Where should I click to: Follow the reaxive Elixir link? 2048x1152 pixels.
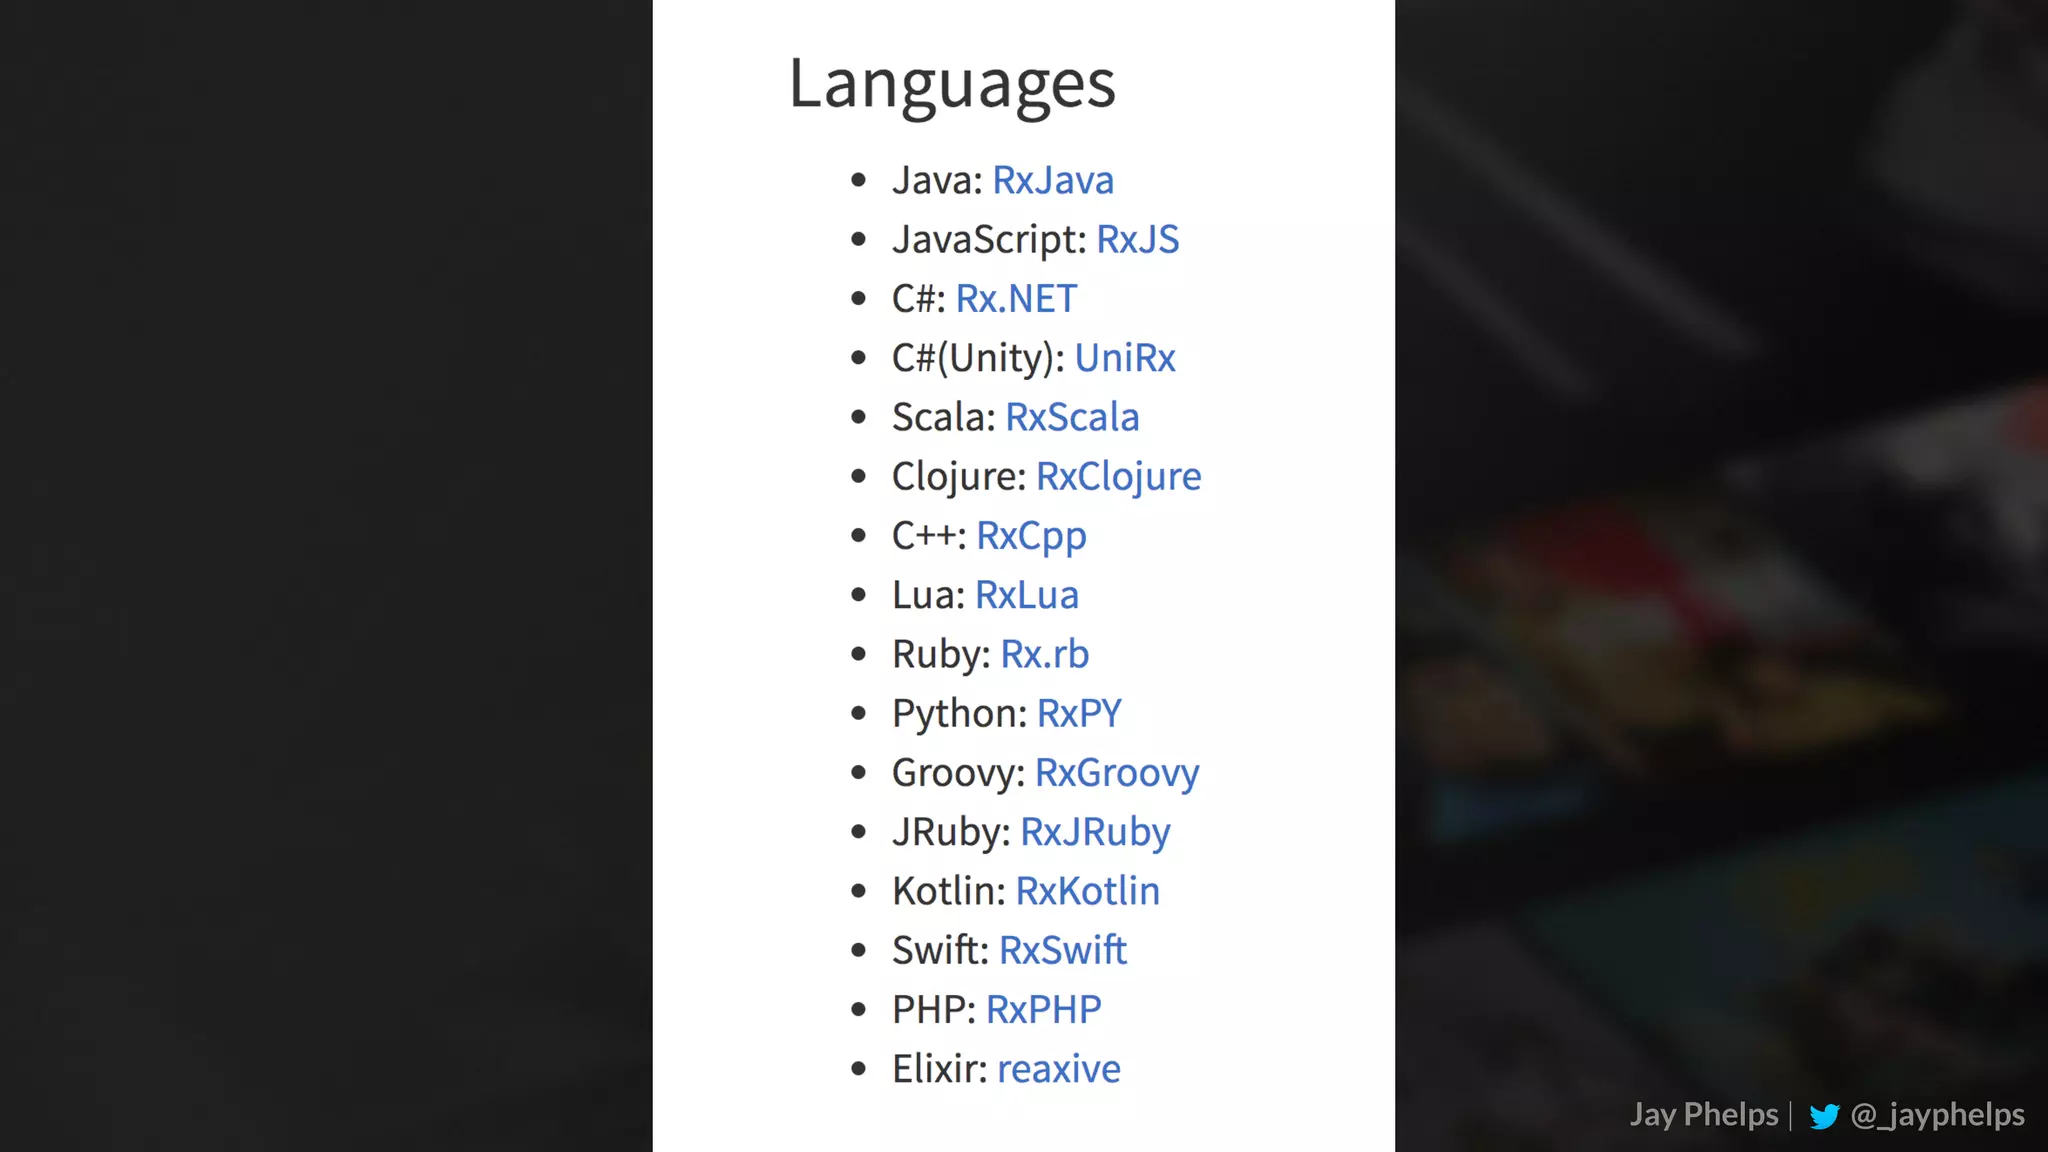pos(1058,1069)
